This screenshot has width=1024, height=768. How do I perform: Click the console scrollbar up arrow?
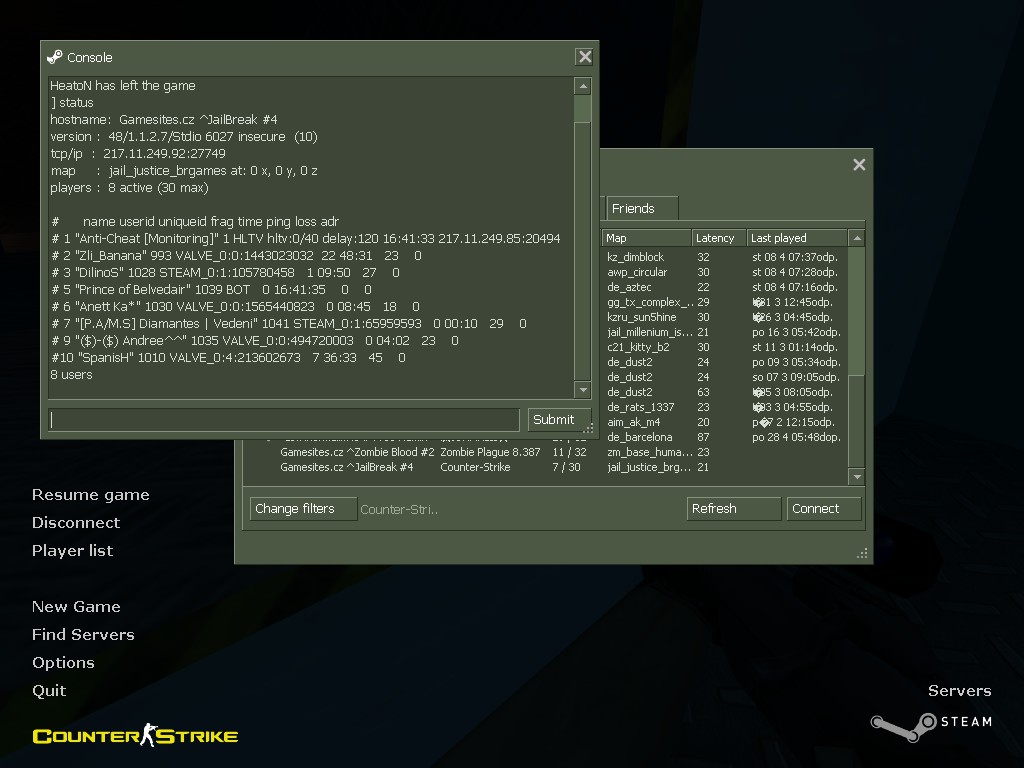coord(583,86)
